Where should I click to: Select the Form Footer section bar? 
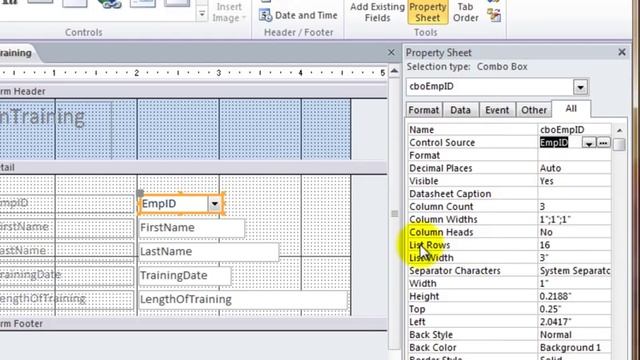tap(193, 324)
